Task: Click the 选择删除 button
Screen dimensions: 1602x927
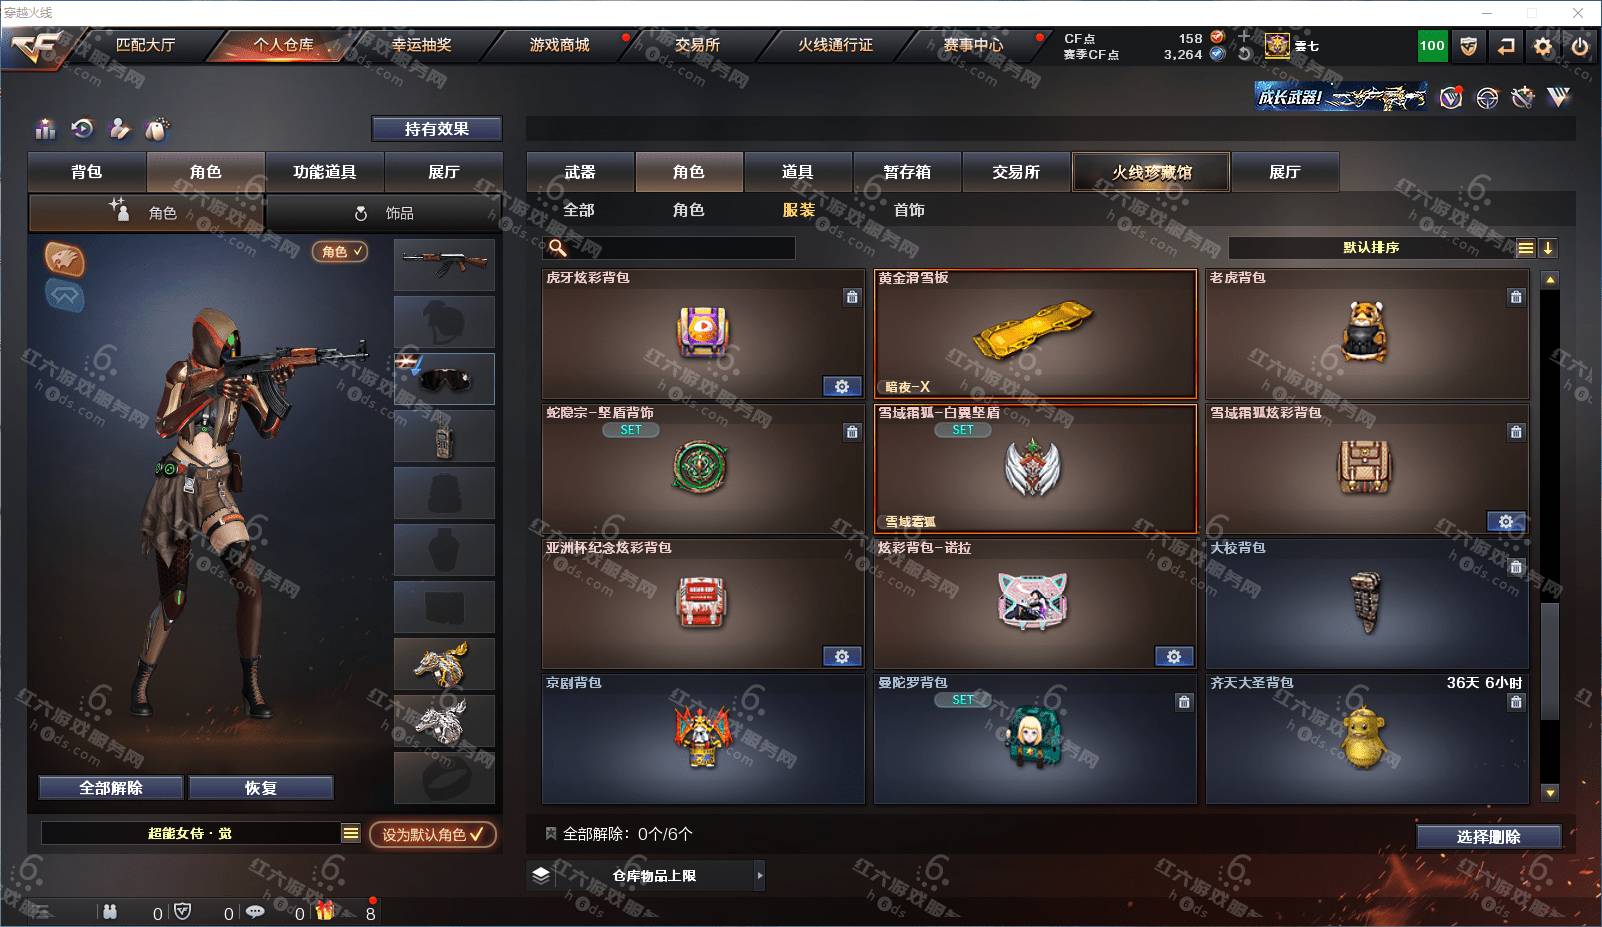Action: 1488,837
